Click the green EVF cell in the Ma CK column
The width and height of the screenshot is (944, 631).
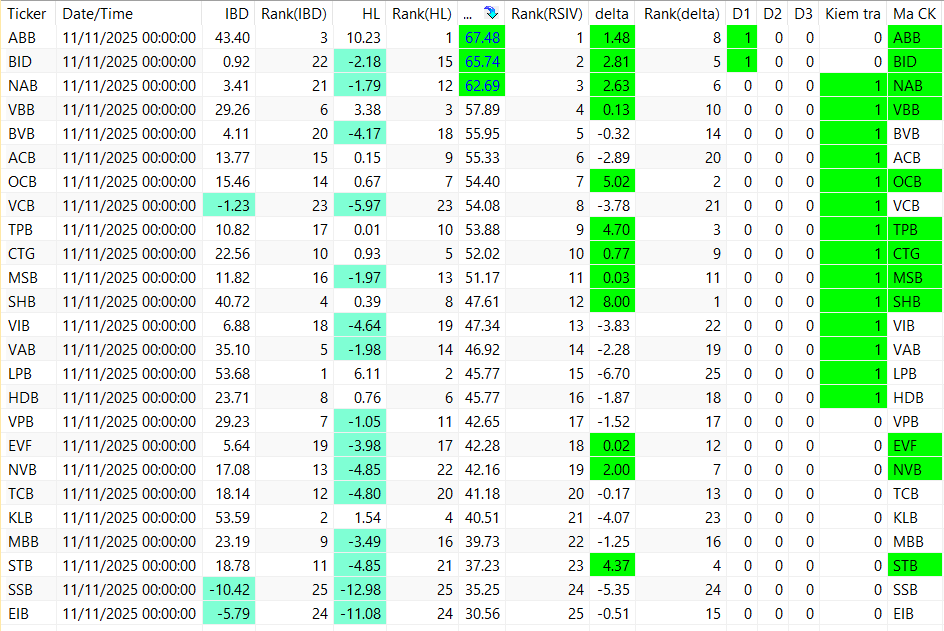tap(915, 446)
